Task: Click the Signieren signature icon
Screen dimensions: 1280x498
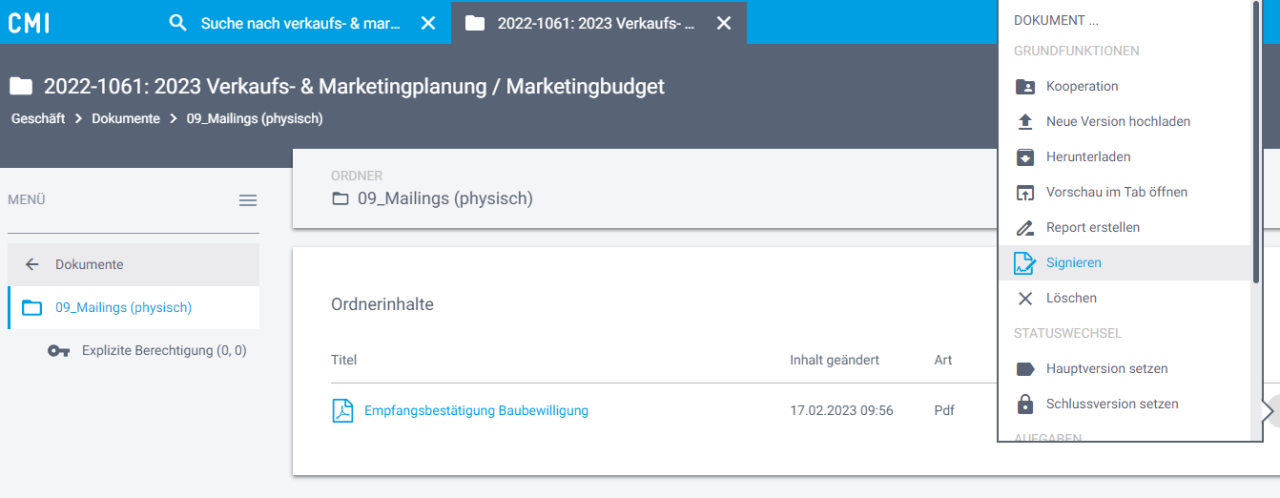Action: pos(1025,263)
